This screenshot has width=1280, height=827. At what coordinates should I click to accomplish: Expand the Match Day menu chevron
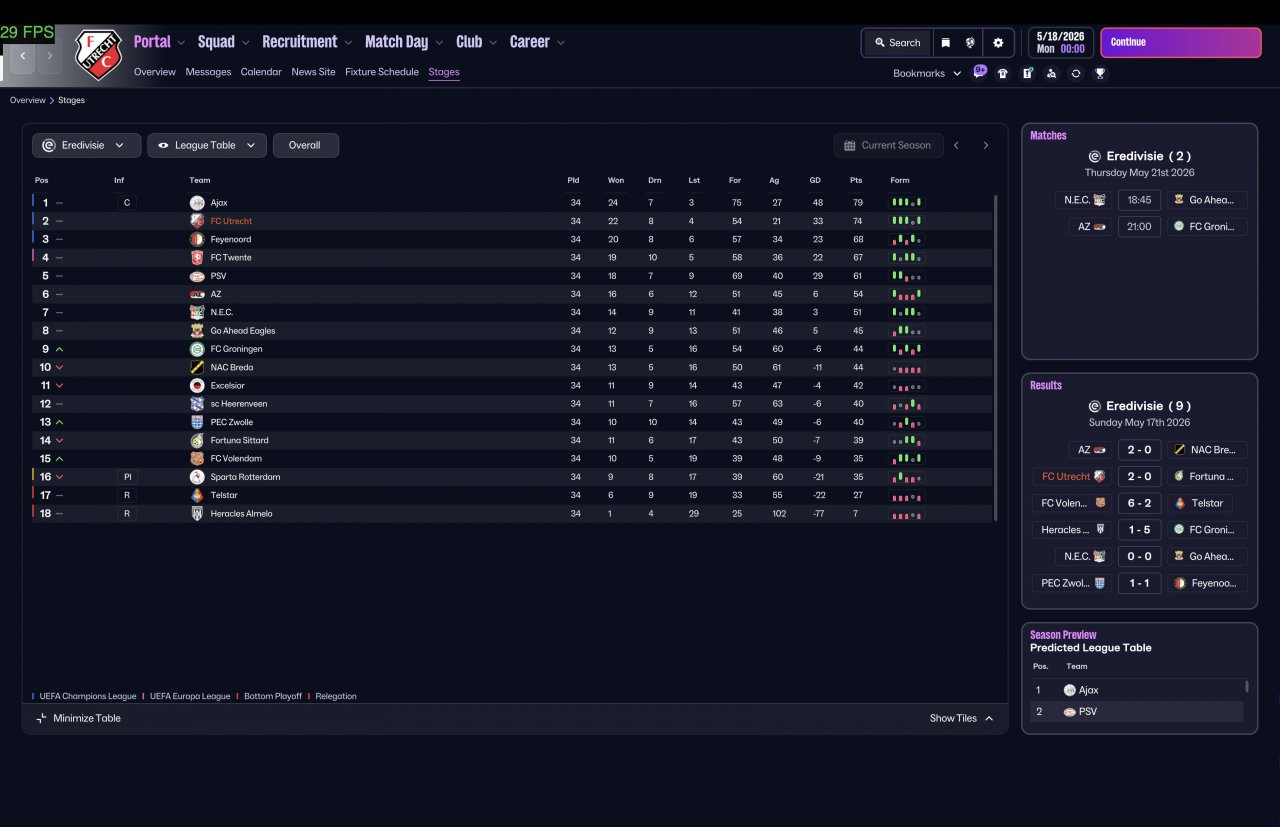(439, 43)
